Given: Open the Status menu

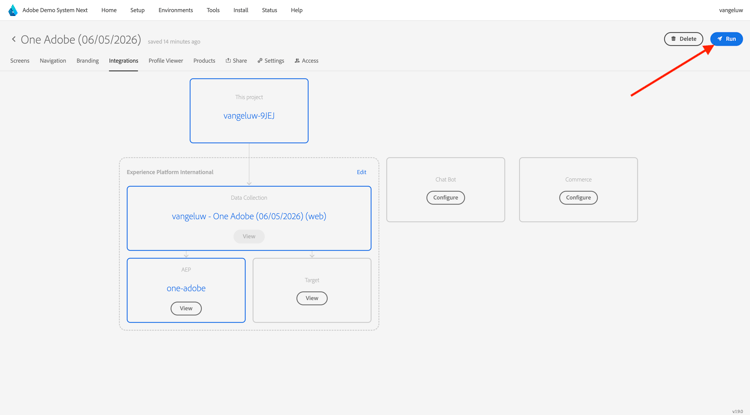Looking at the screenshot, I should coord(269,10).
